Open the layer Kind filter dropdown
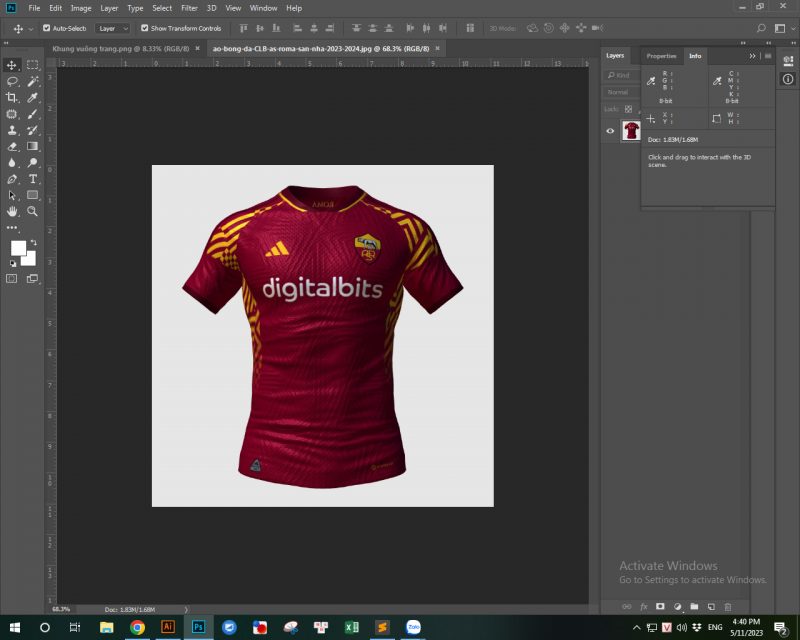This screenshot has height=640, width=800. [x=622, y=76]
